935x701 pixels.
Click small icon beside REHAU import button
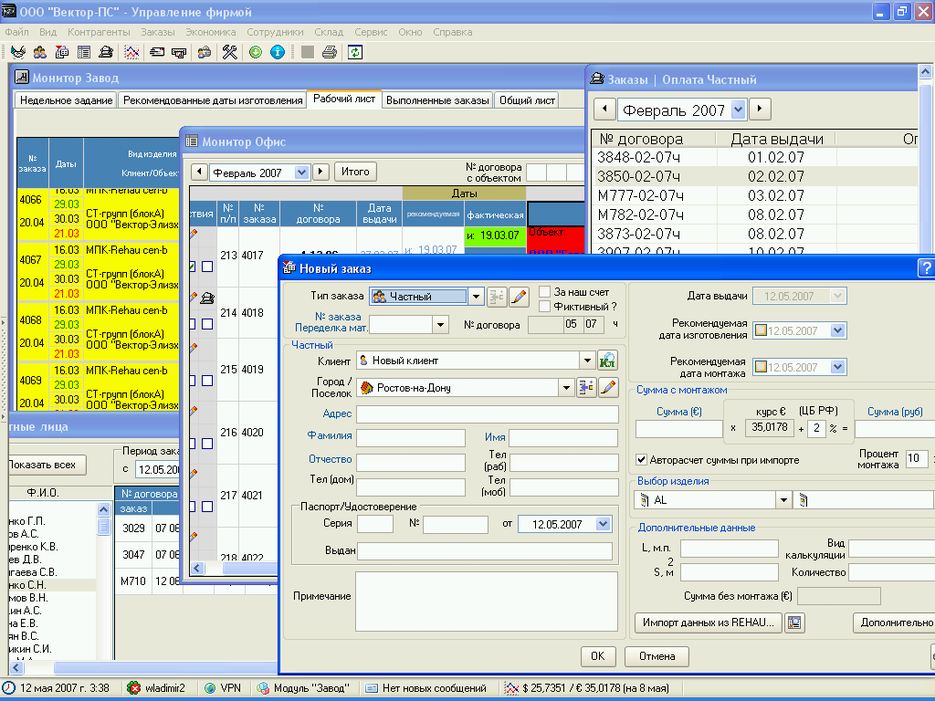click(x=795, y=623)
